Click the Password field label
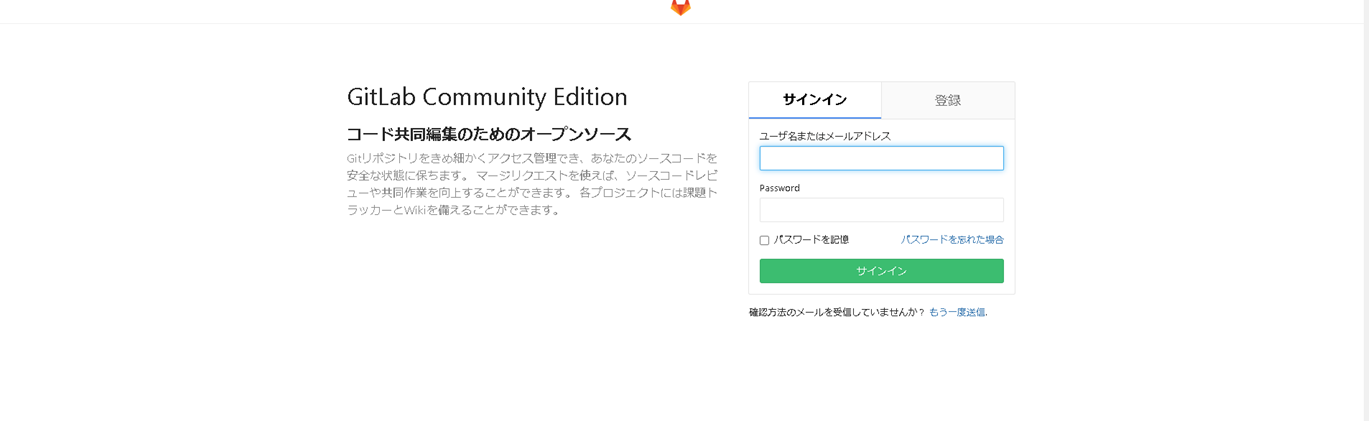 (779, 188)
